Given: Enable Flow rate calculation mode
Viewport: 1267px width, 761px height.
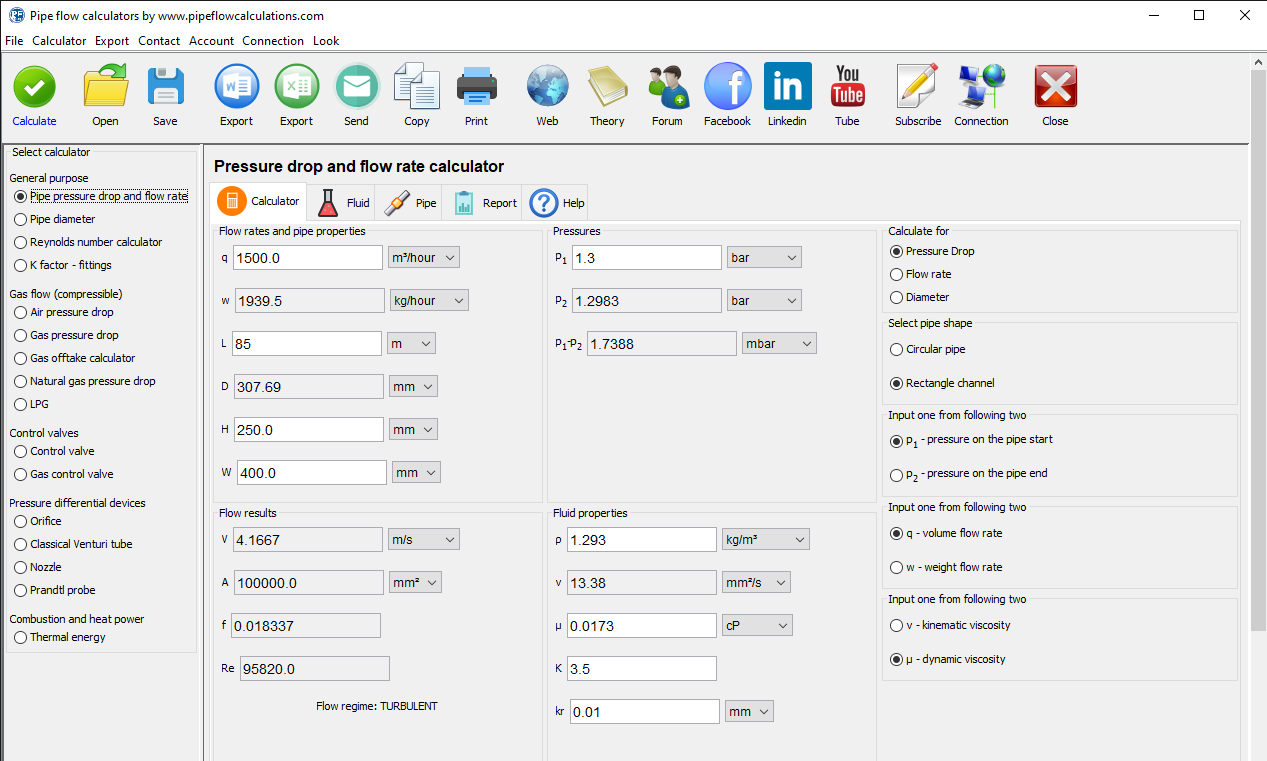Looking at the screenshot, I should (x=895, y=274).
